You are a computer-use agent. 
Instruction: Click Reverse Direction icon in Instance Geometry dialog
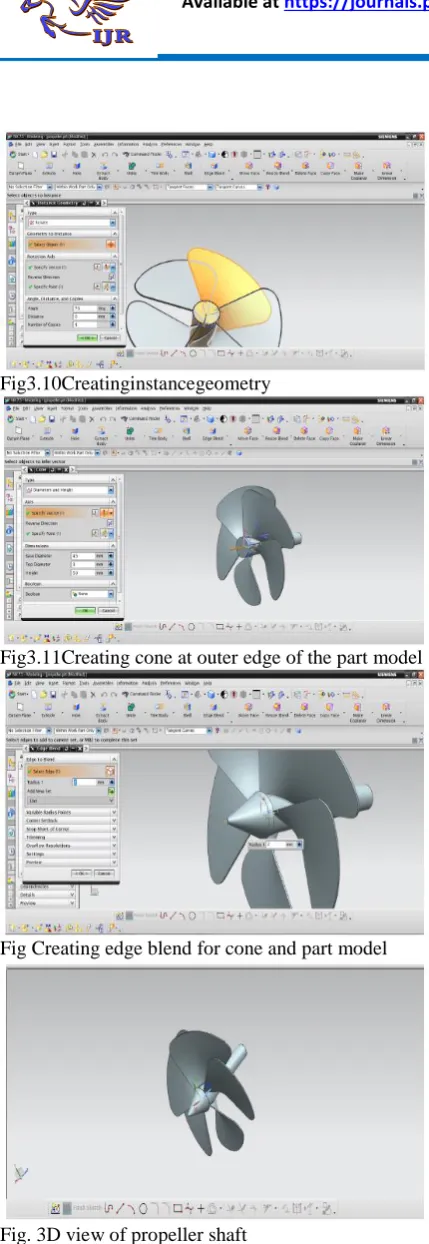coord(111,276)
